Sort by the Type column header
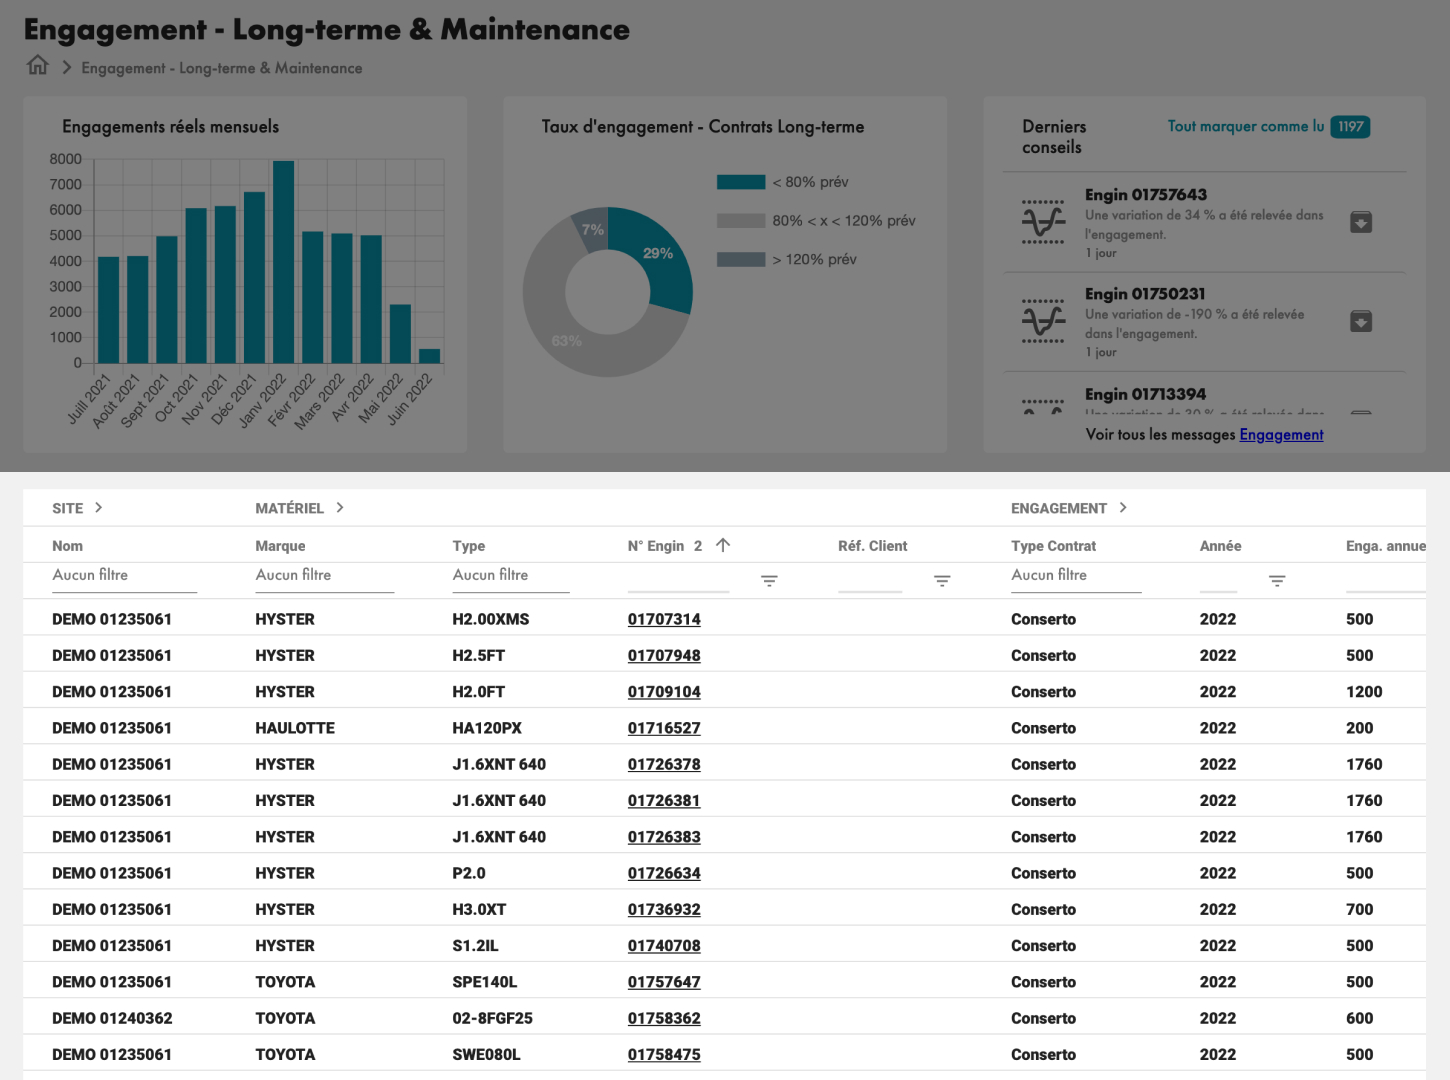Image resolution: width=1450 pixels, height=1080 pixels. (x=468, y=546)
